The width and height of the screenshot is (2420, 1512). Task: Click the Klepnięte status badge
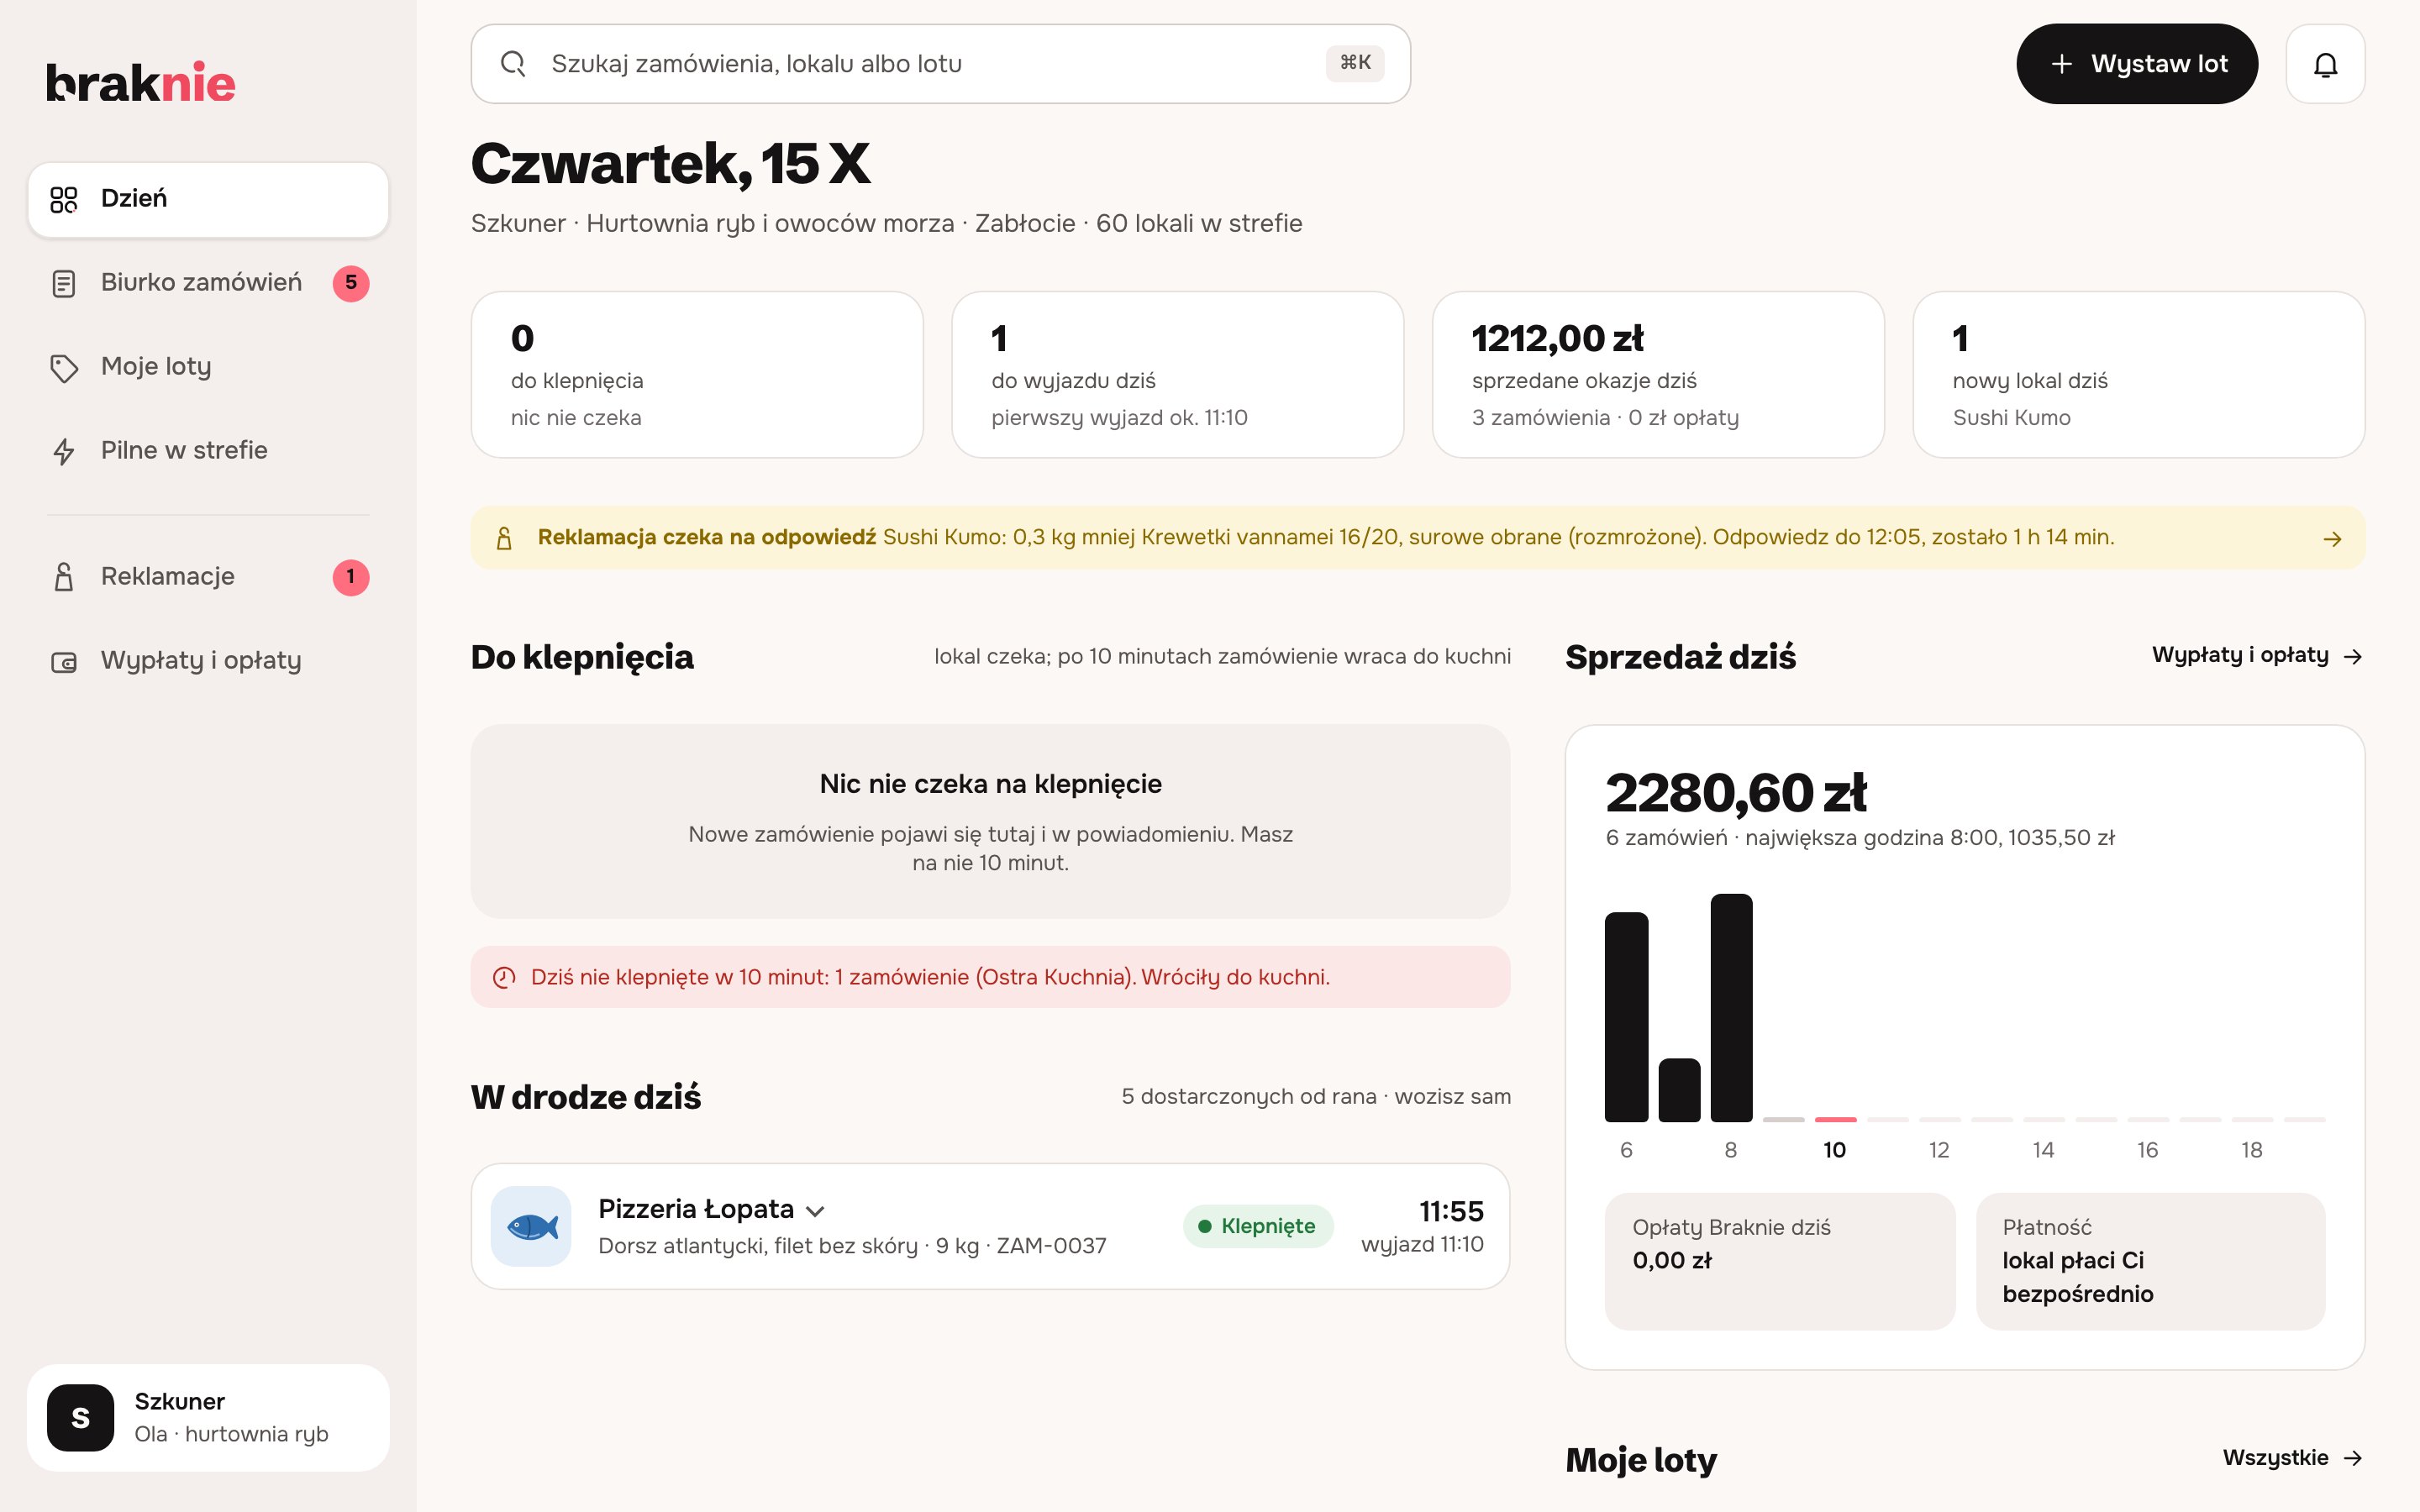click(x=1258, y=1226)
